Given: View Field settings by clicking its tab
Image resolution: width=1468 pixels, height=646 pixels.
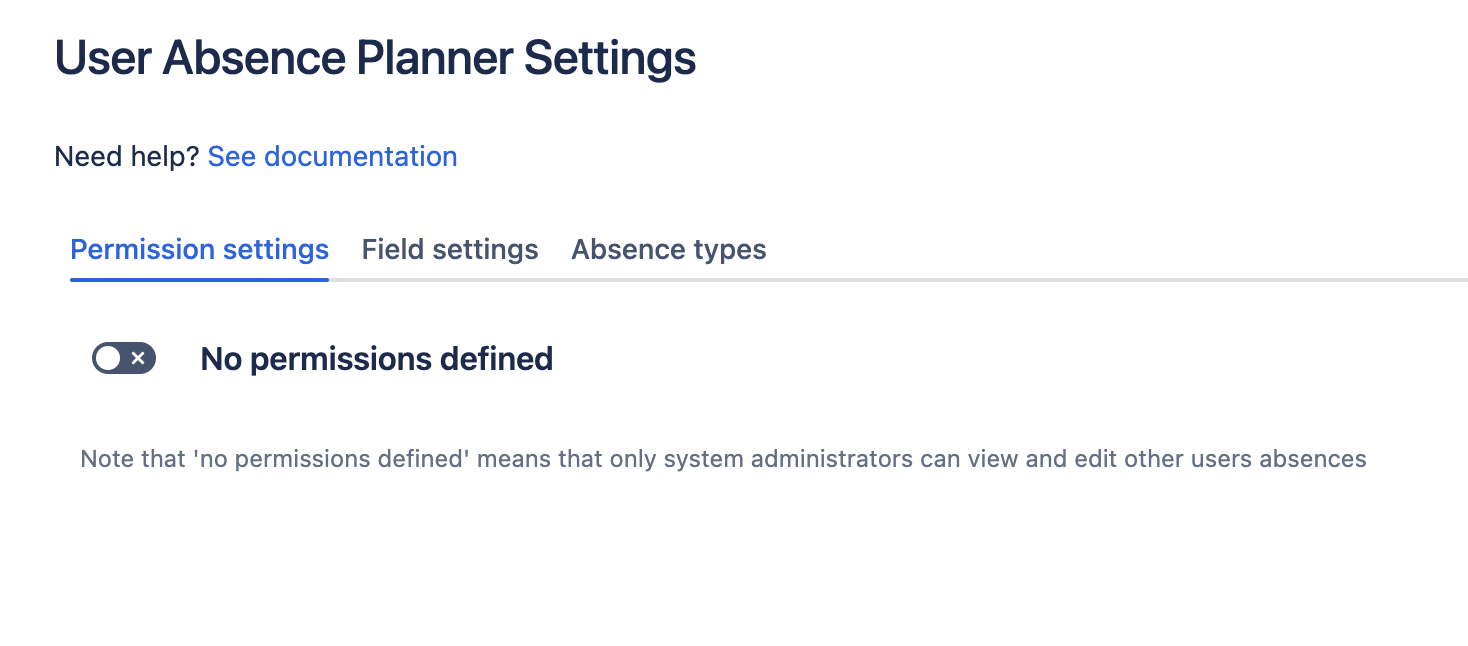Looking at the screenshot, I should point(449,249).
